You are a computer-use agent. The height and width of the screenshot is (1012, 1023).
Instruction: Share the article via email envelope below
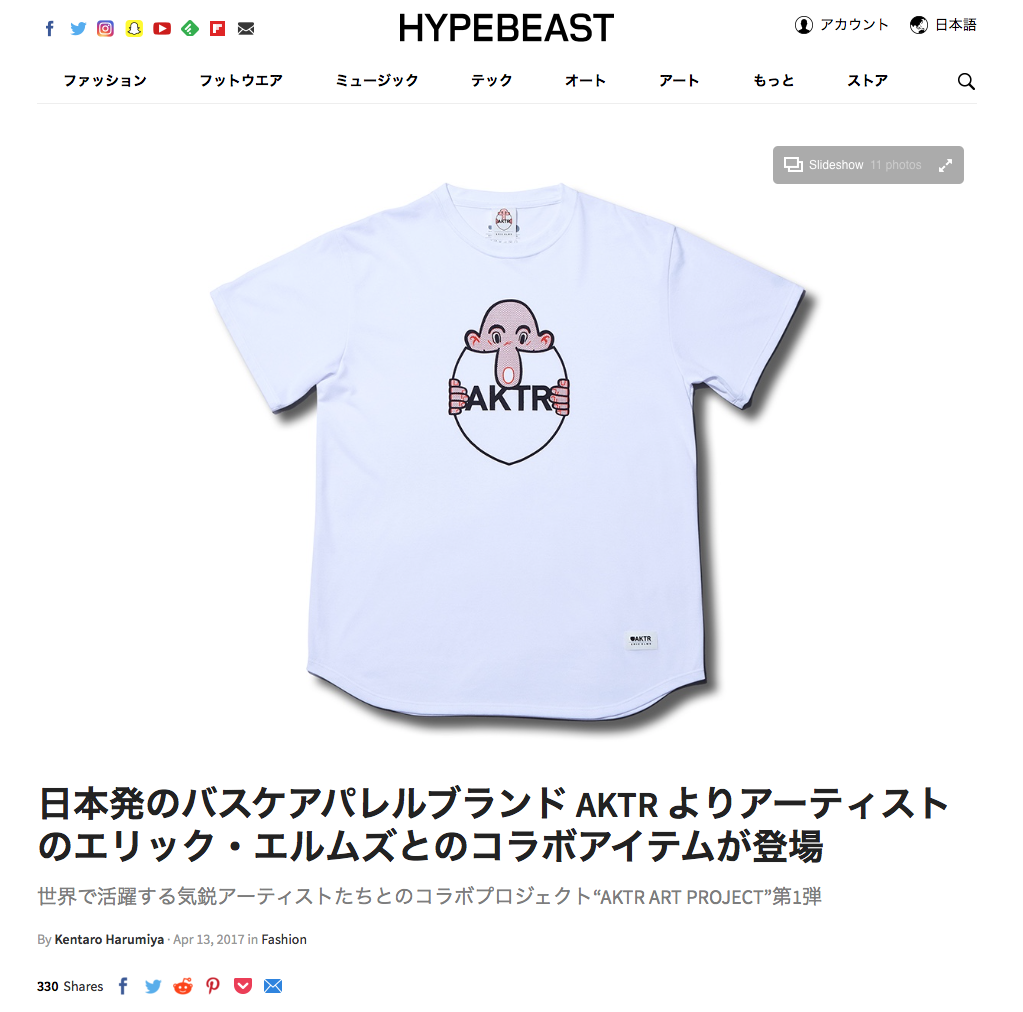273,986
